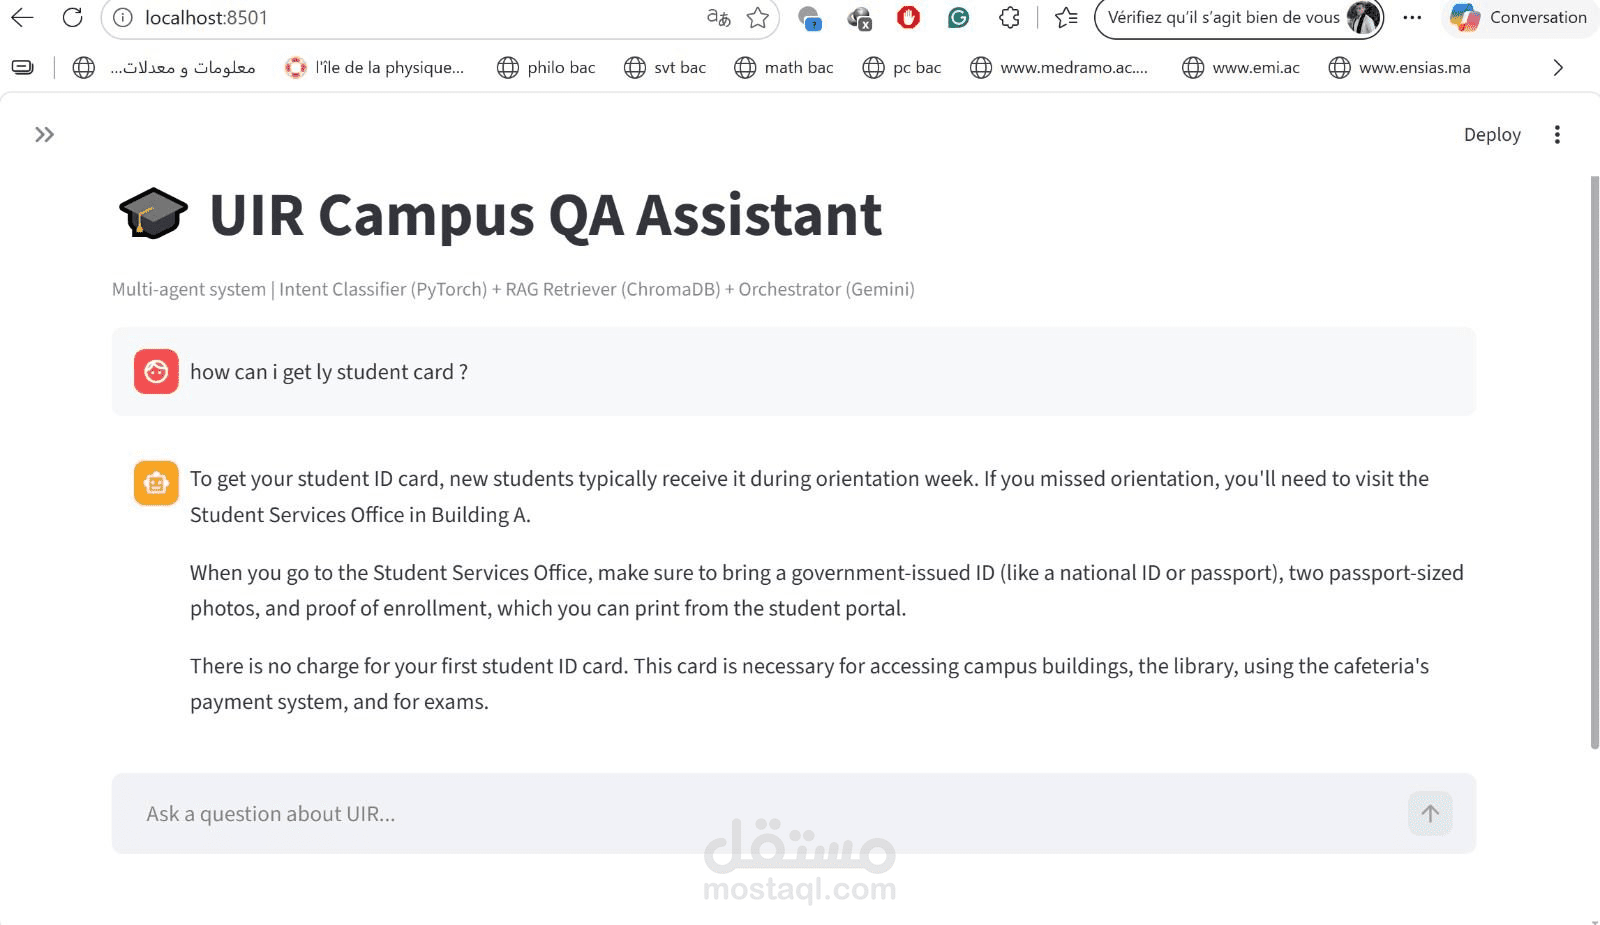Expand the sidebar with double chevron
1600x925 pixels.
(x=44, y=135)
